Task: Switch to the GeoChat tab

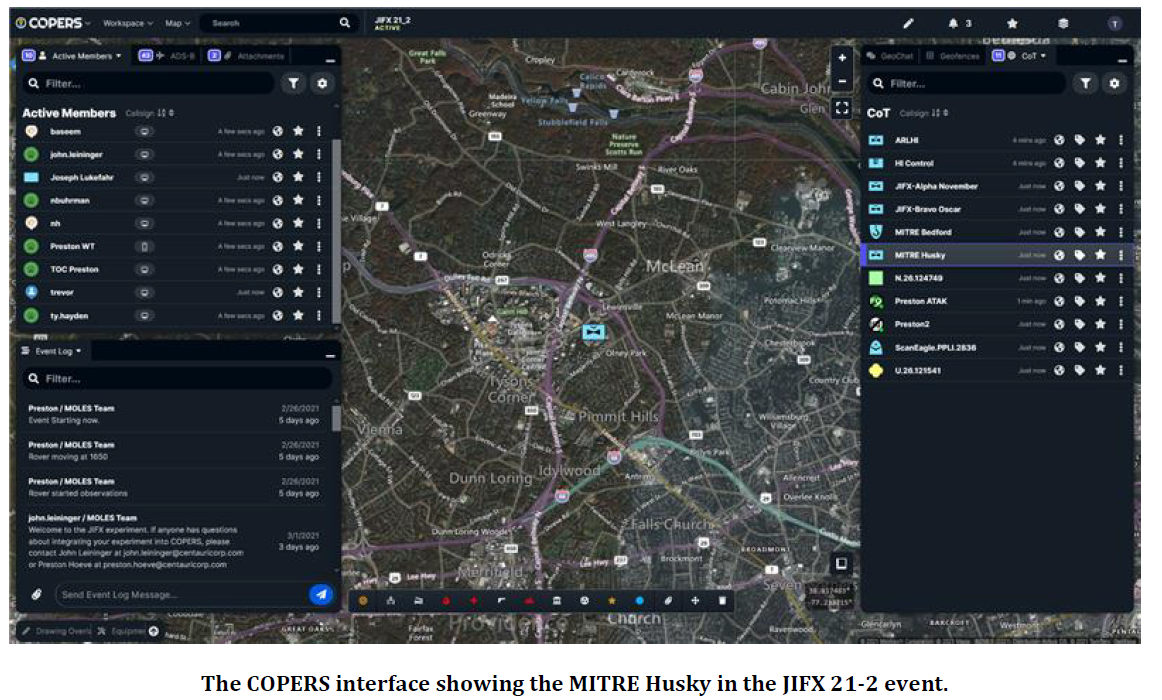Action: click(x=890, y=56)
